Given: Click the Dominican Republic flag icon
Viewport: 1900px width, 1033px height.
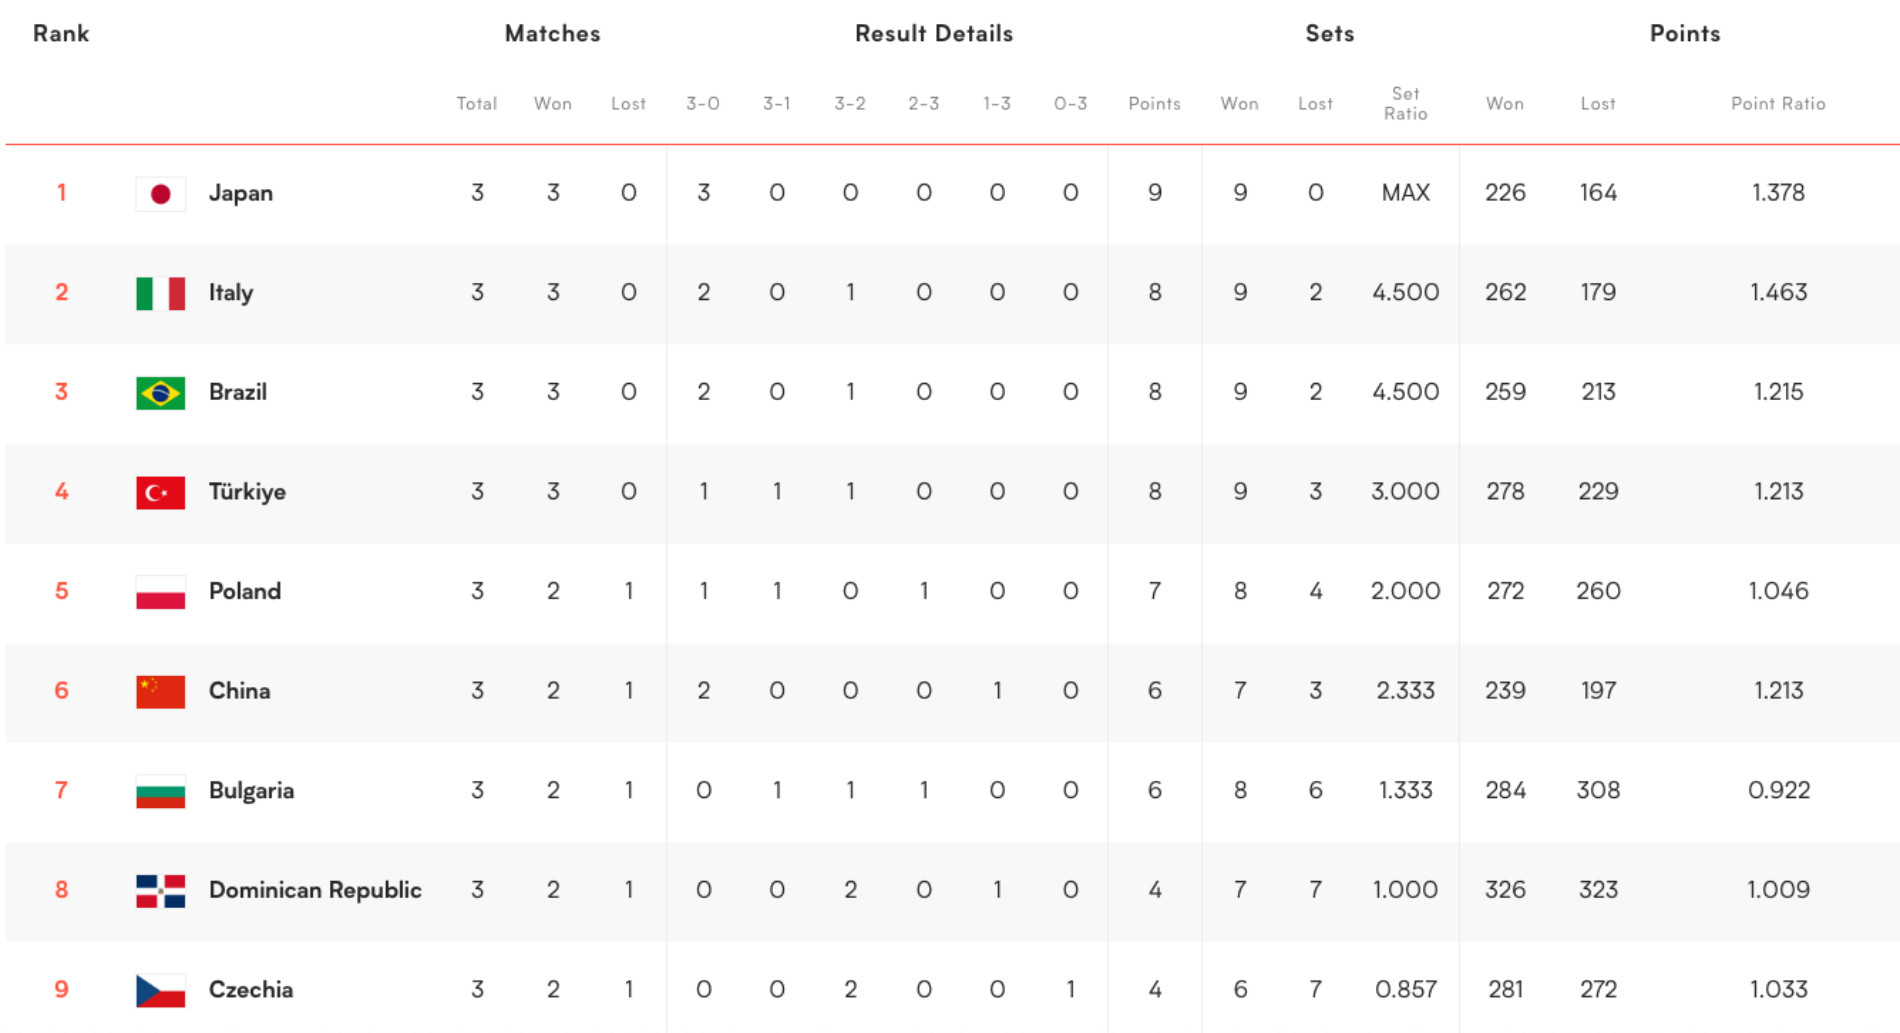Looking at the screenshot, I should pyautogui.click(x=160, y=890).
